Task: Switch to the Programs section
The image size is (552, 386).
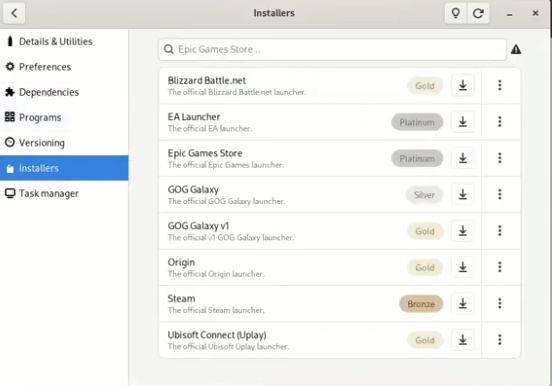Action: [x=64, y=118]
